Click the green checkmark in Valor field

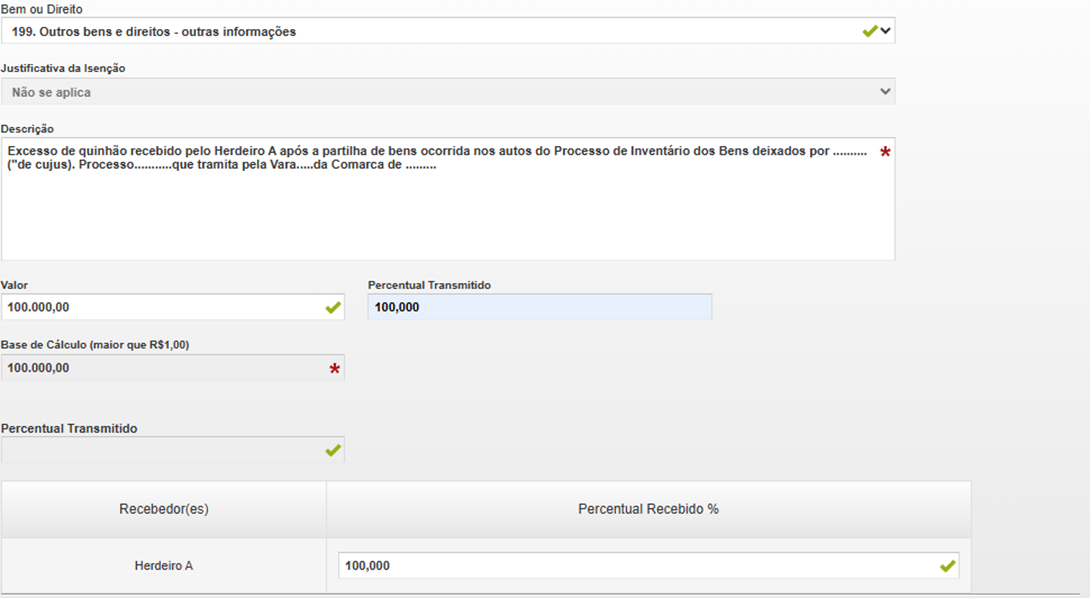333,308
